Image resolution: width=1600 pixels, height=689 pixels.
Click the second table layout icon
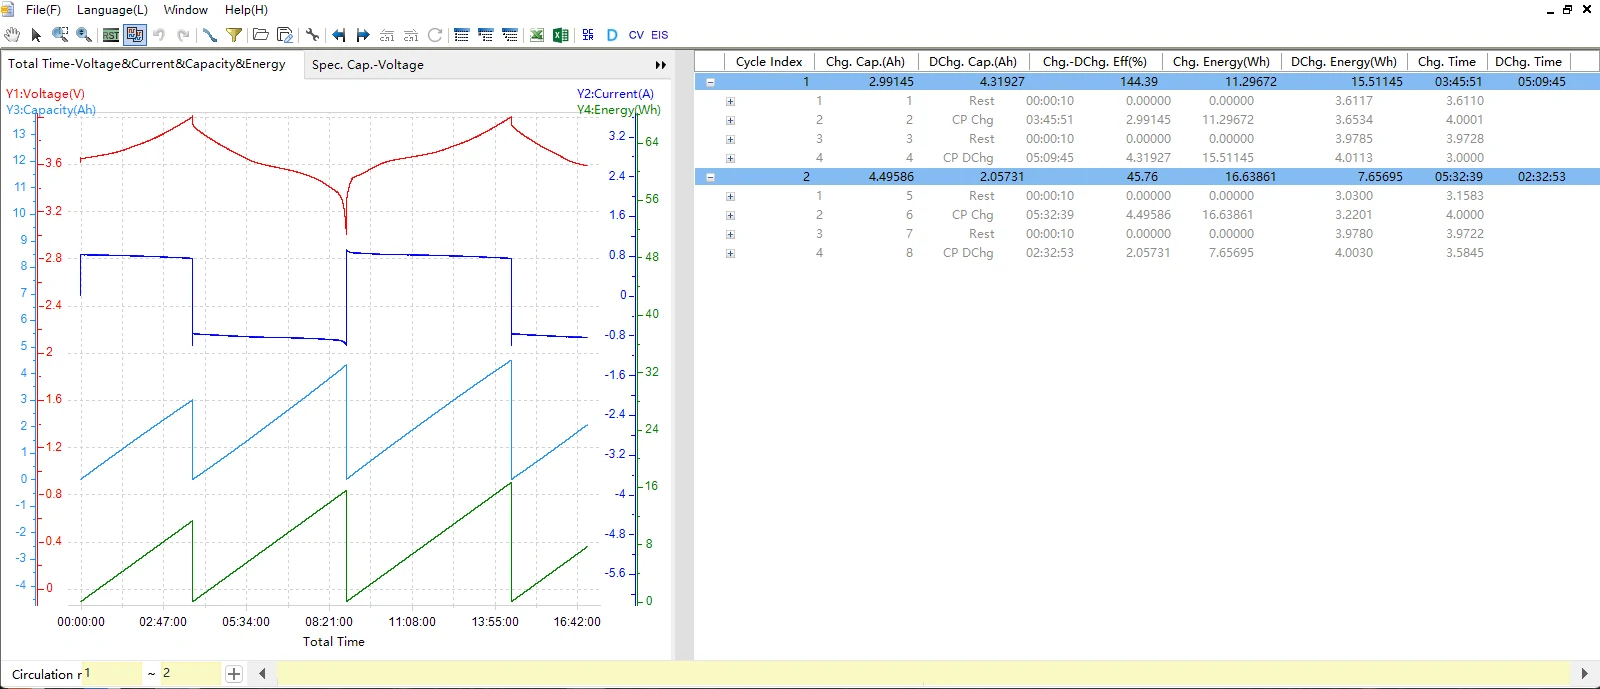point(486,35)
